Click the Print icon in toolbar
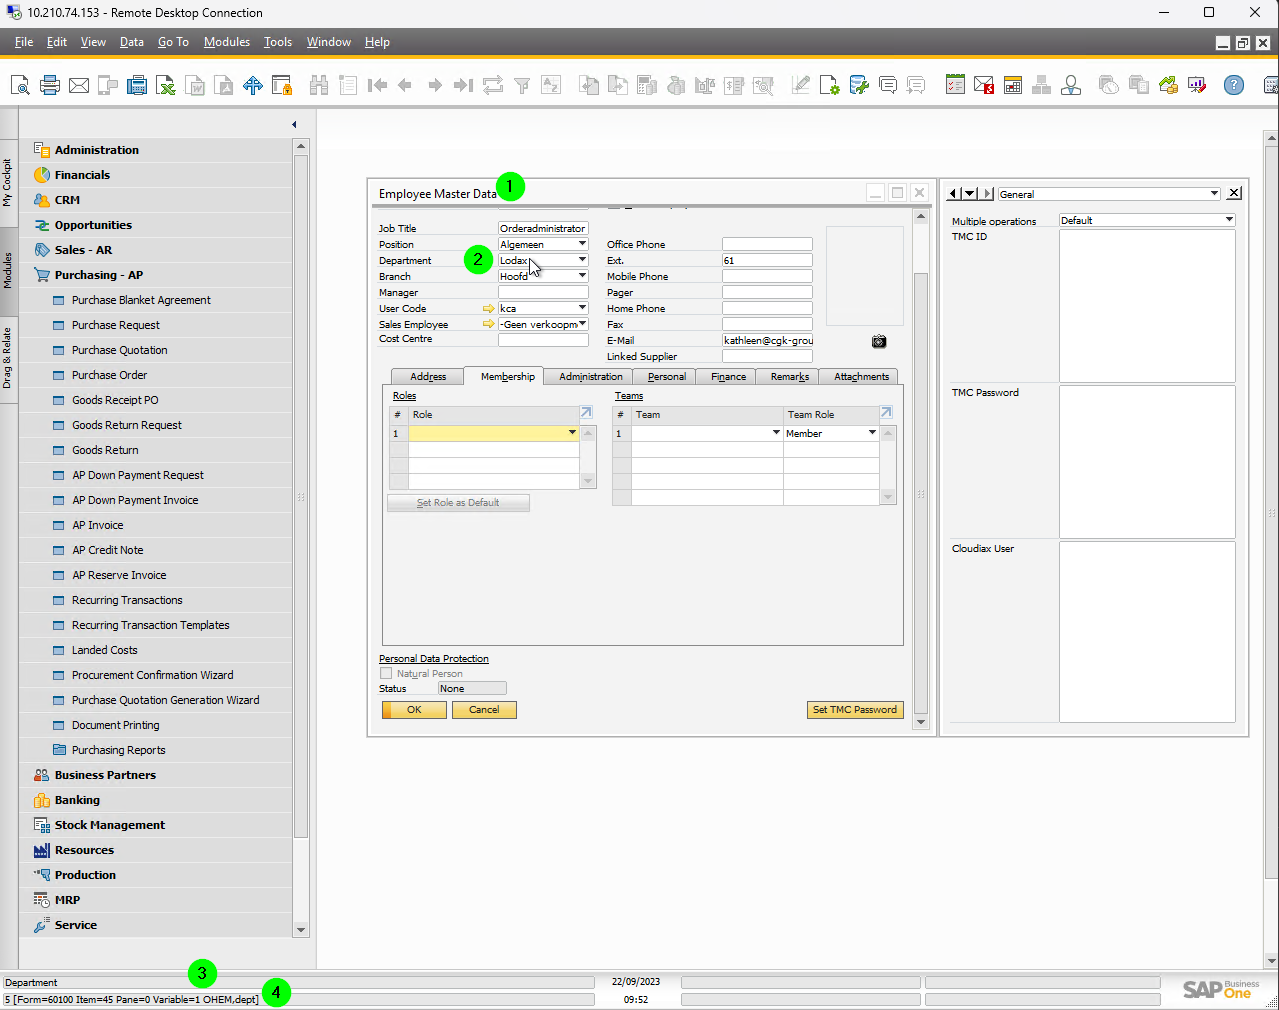1279x1010 pixels. [50, 85]
